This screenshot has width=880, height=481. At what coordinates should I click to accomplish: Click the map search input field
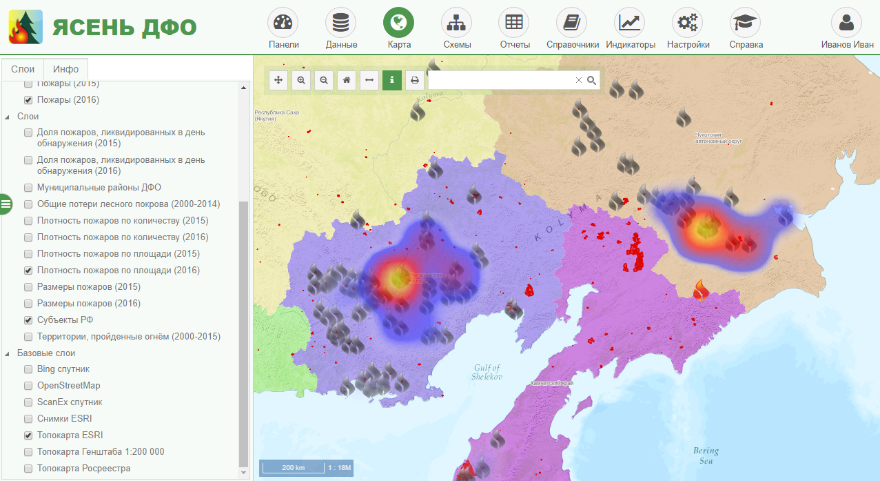[x=501, y=80]
